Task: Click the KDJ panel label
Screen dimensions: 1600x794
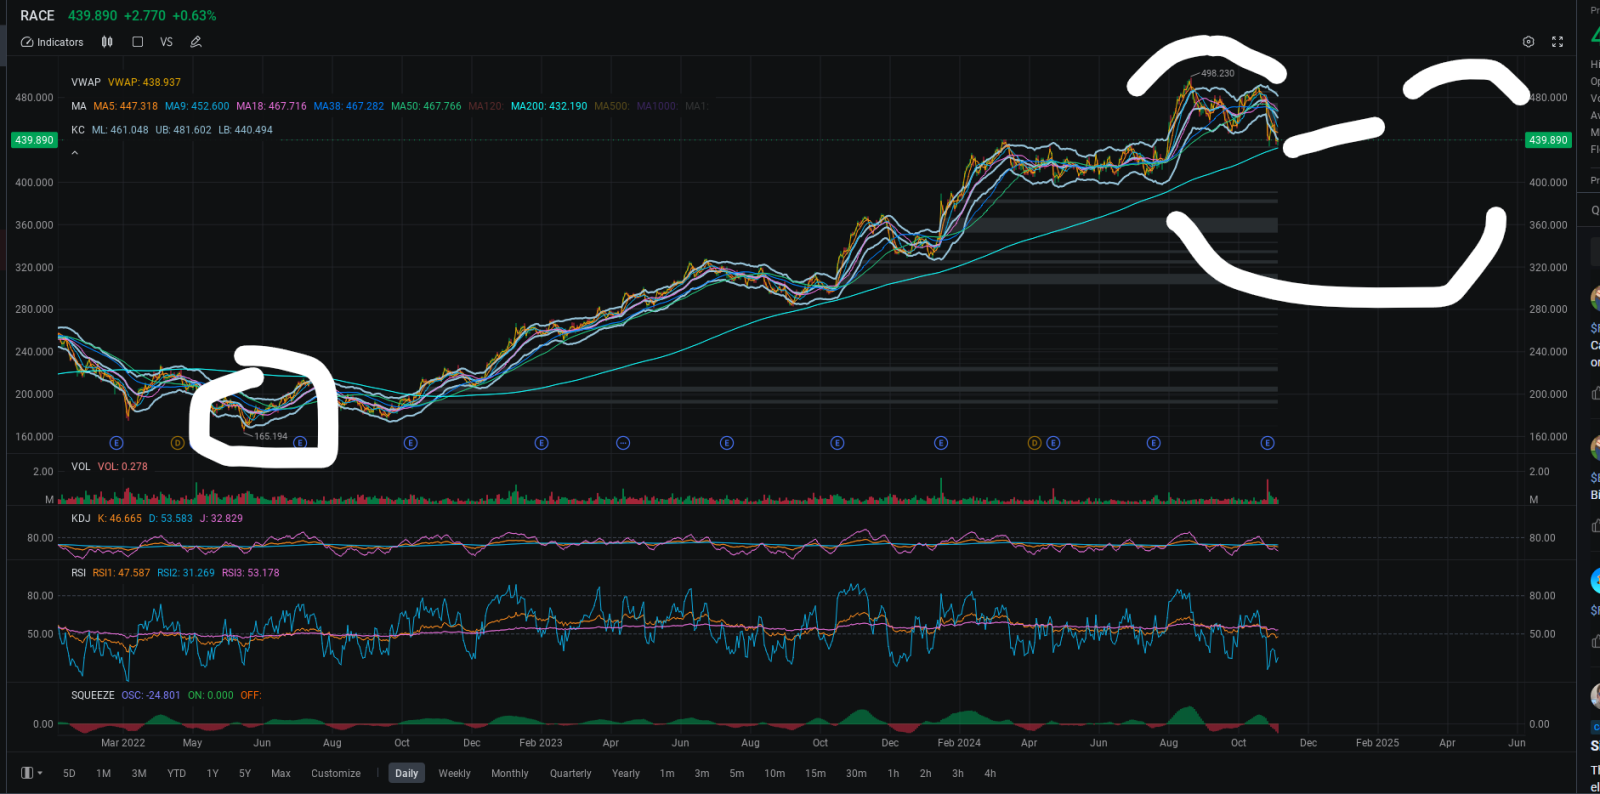Action: [81, 519]
